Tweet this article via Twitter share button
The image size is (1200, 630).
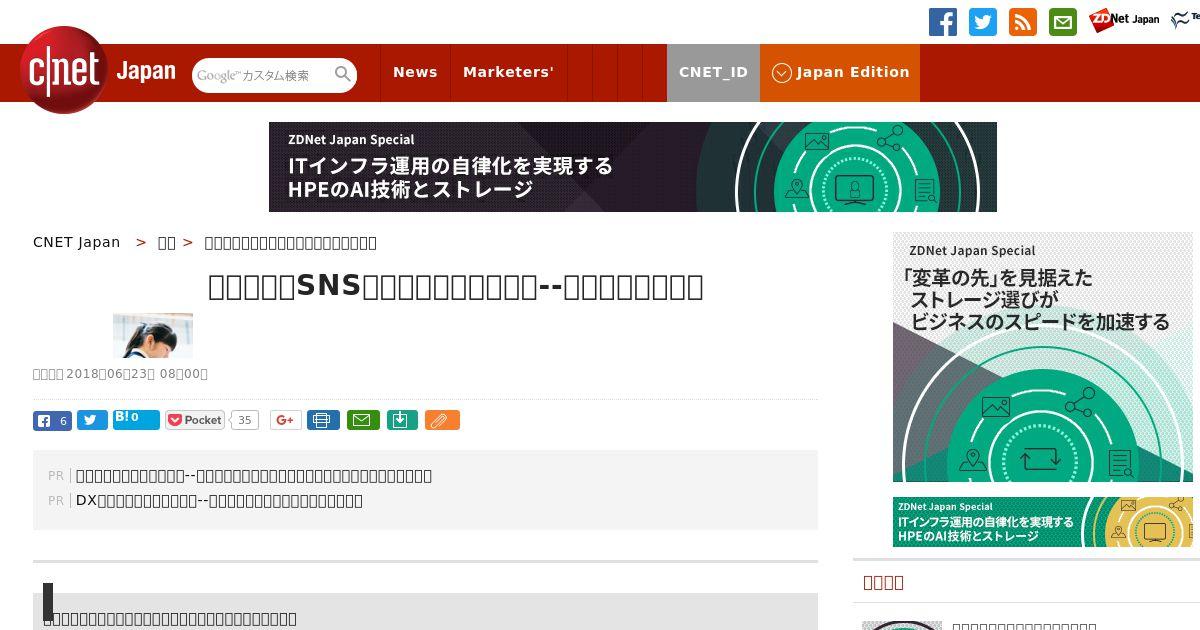point(92,421)
